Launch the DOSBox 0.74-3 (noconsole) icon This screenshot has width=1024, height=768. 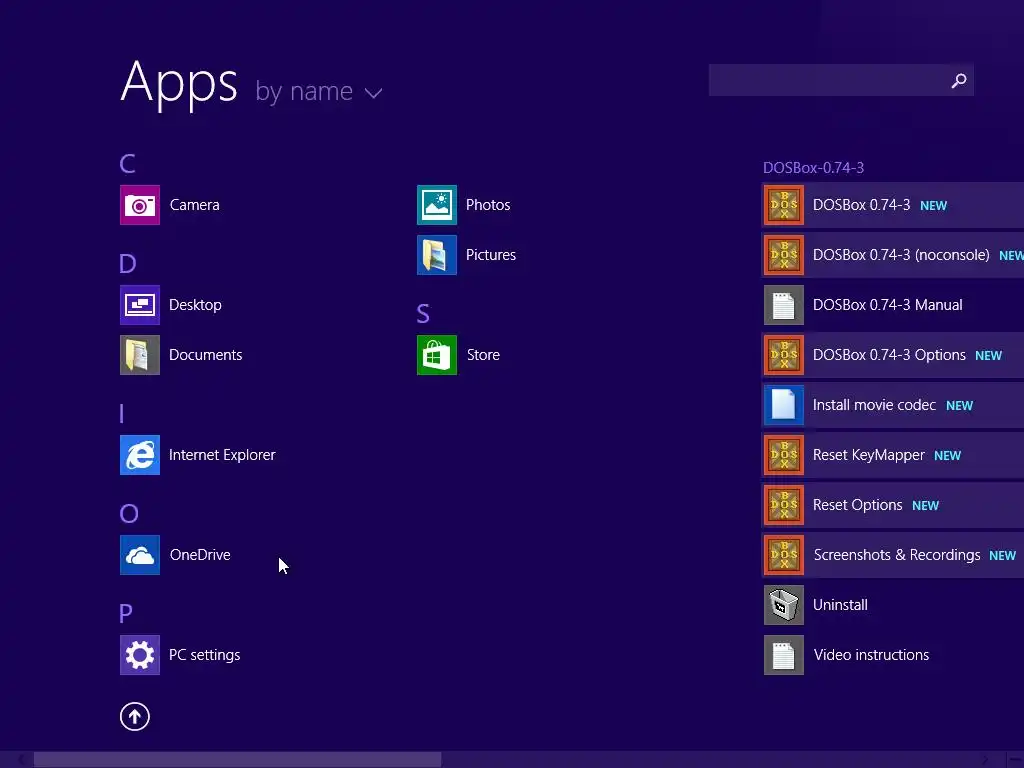coord(784,255)
